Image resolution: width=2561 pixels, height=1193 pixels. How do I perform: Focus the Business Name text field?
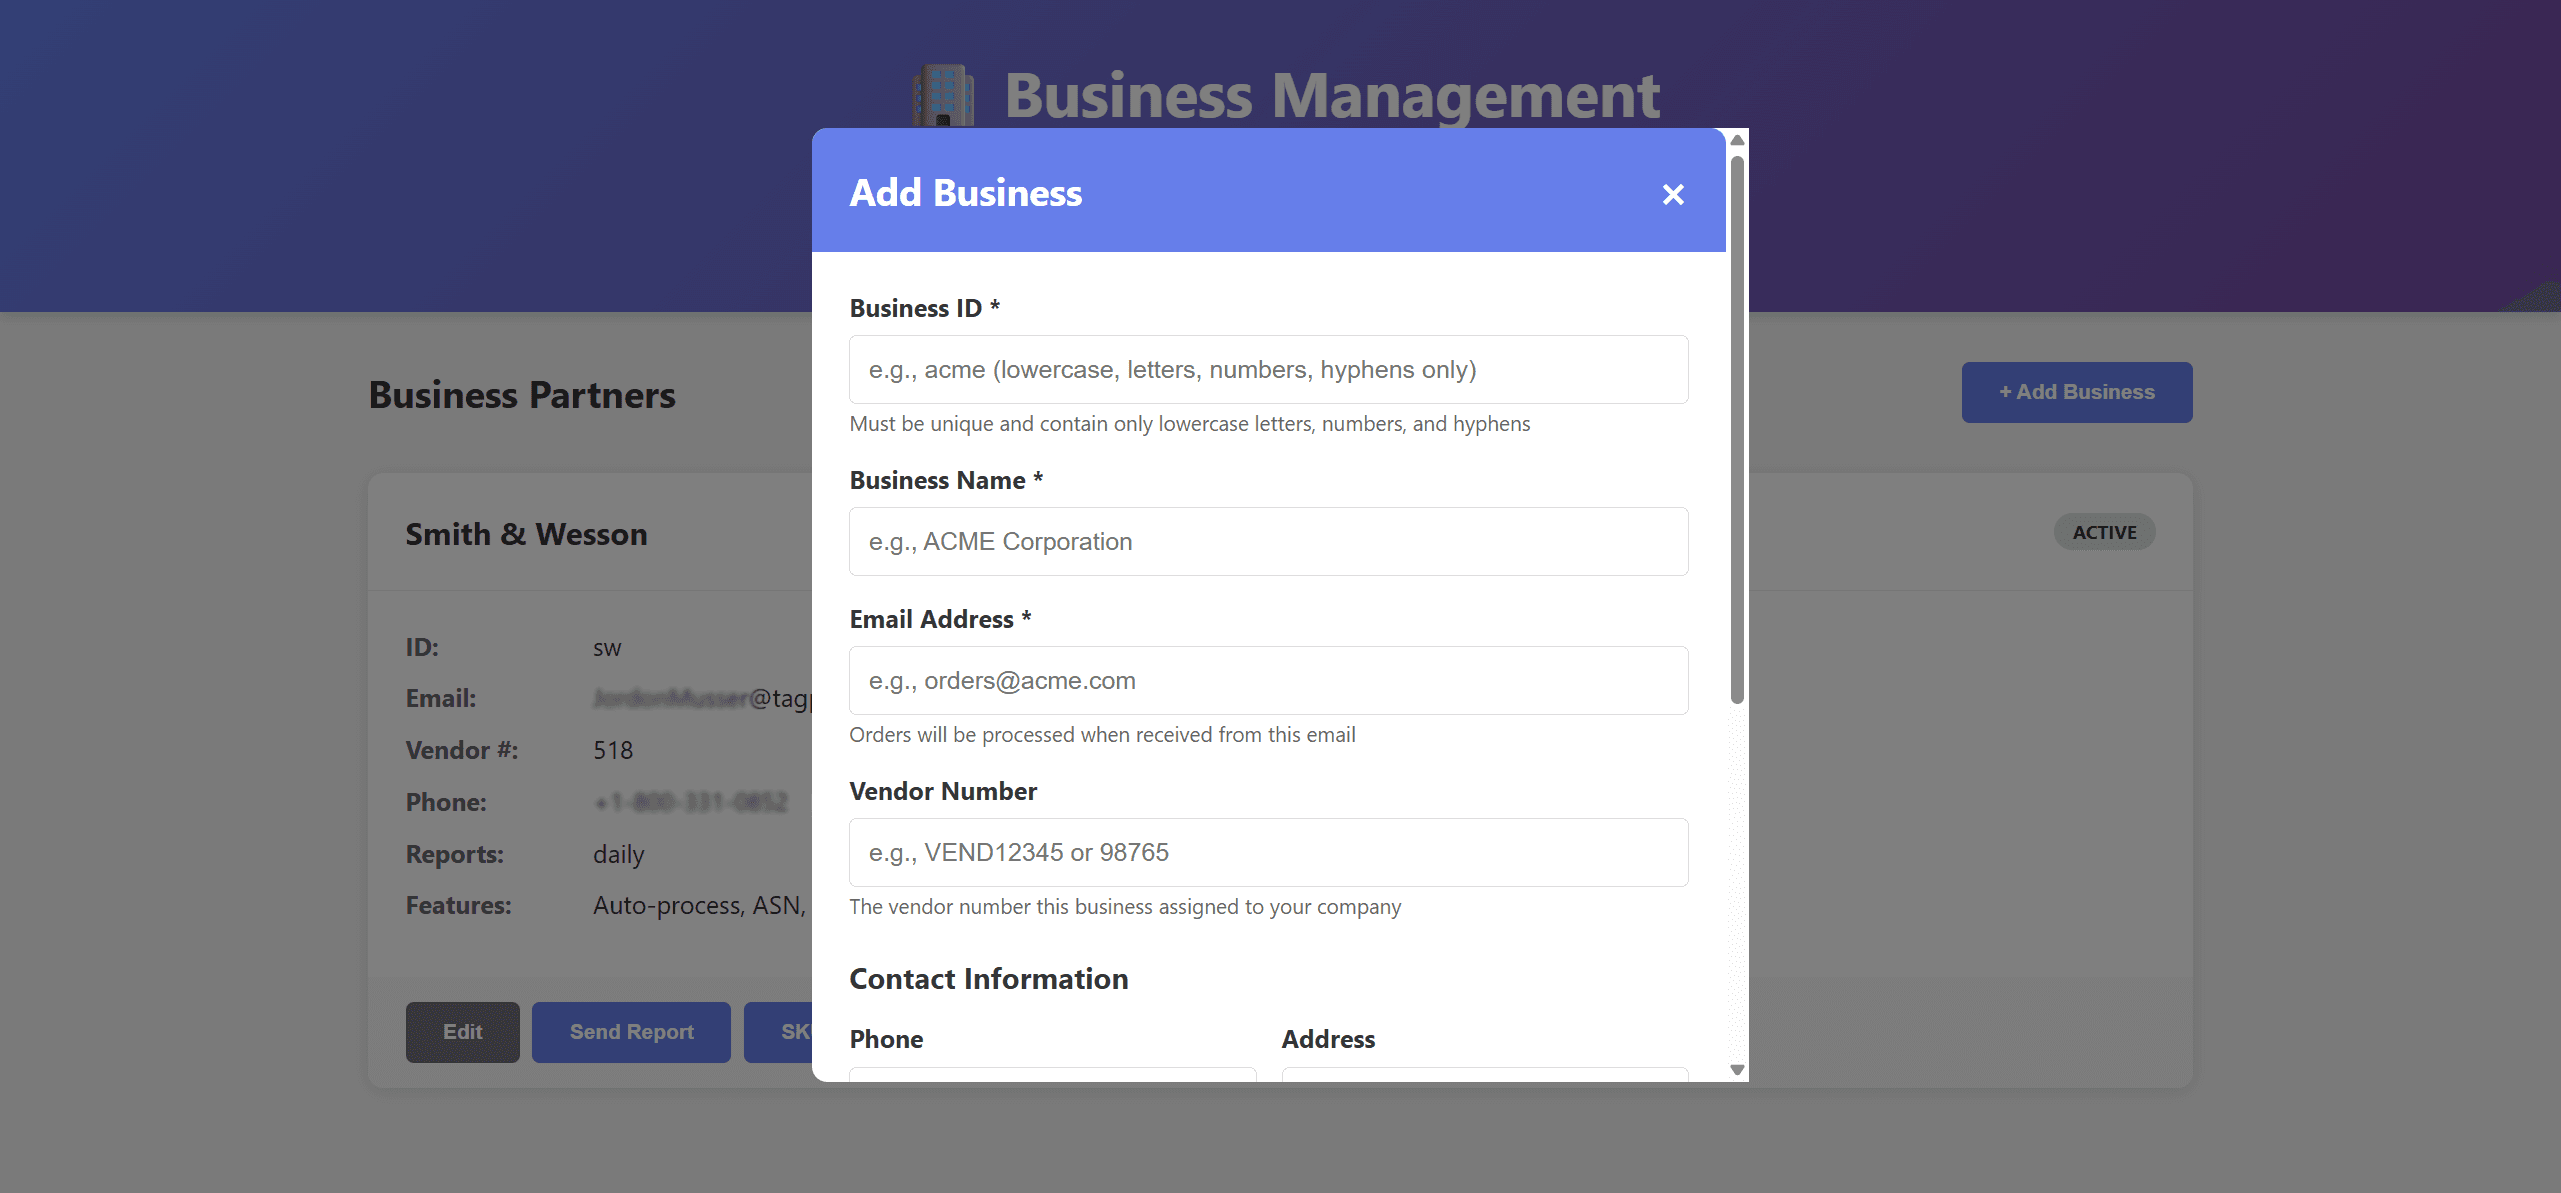[x=1268, y=542]
